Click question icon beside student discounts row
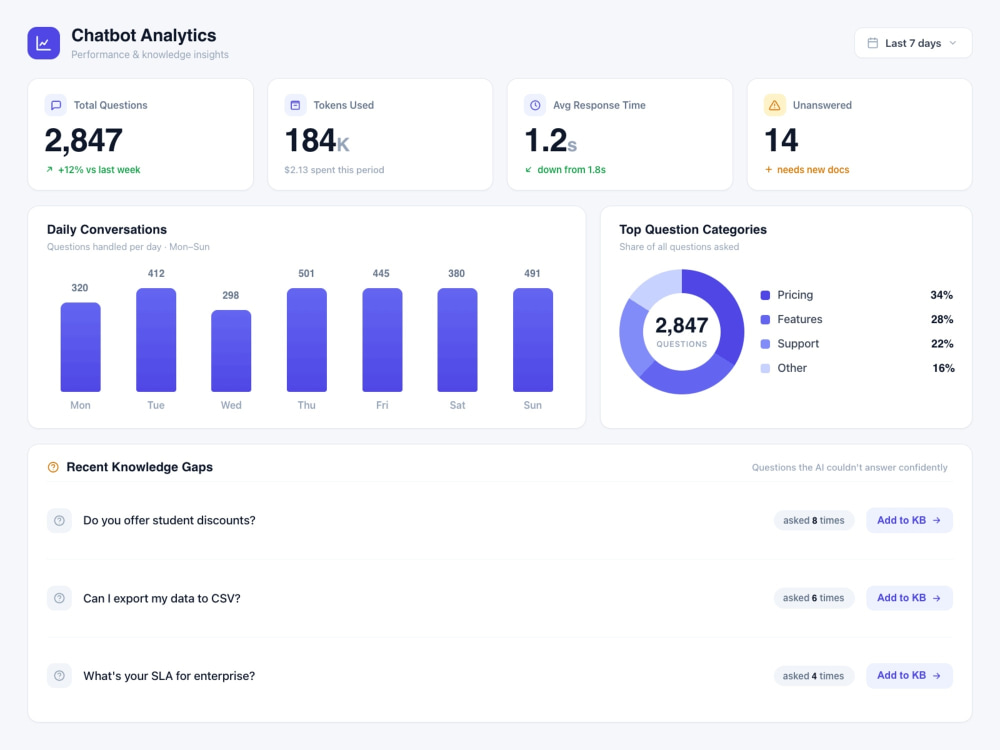 (x=59, y=520)
